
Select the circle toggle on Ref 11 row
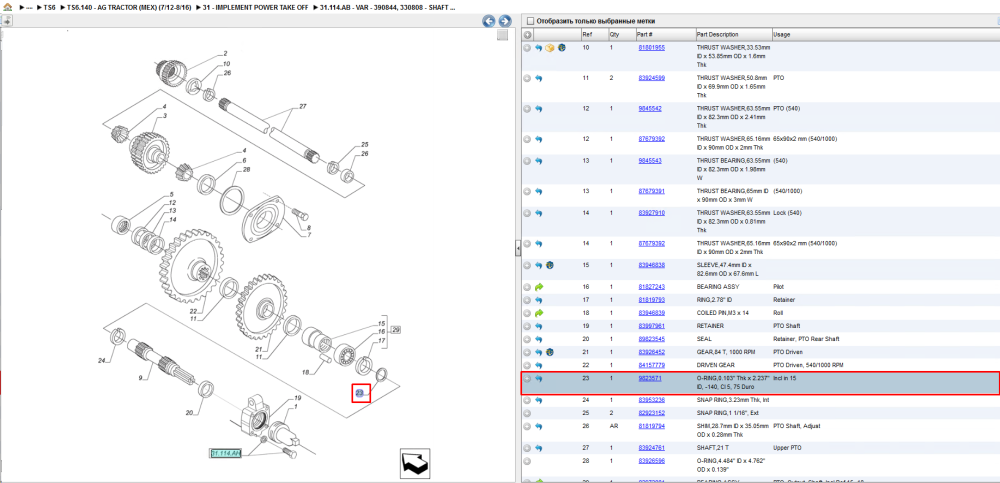tap(527, 78)
